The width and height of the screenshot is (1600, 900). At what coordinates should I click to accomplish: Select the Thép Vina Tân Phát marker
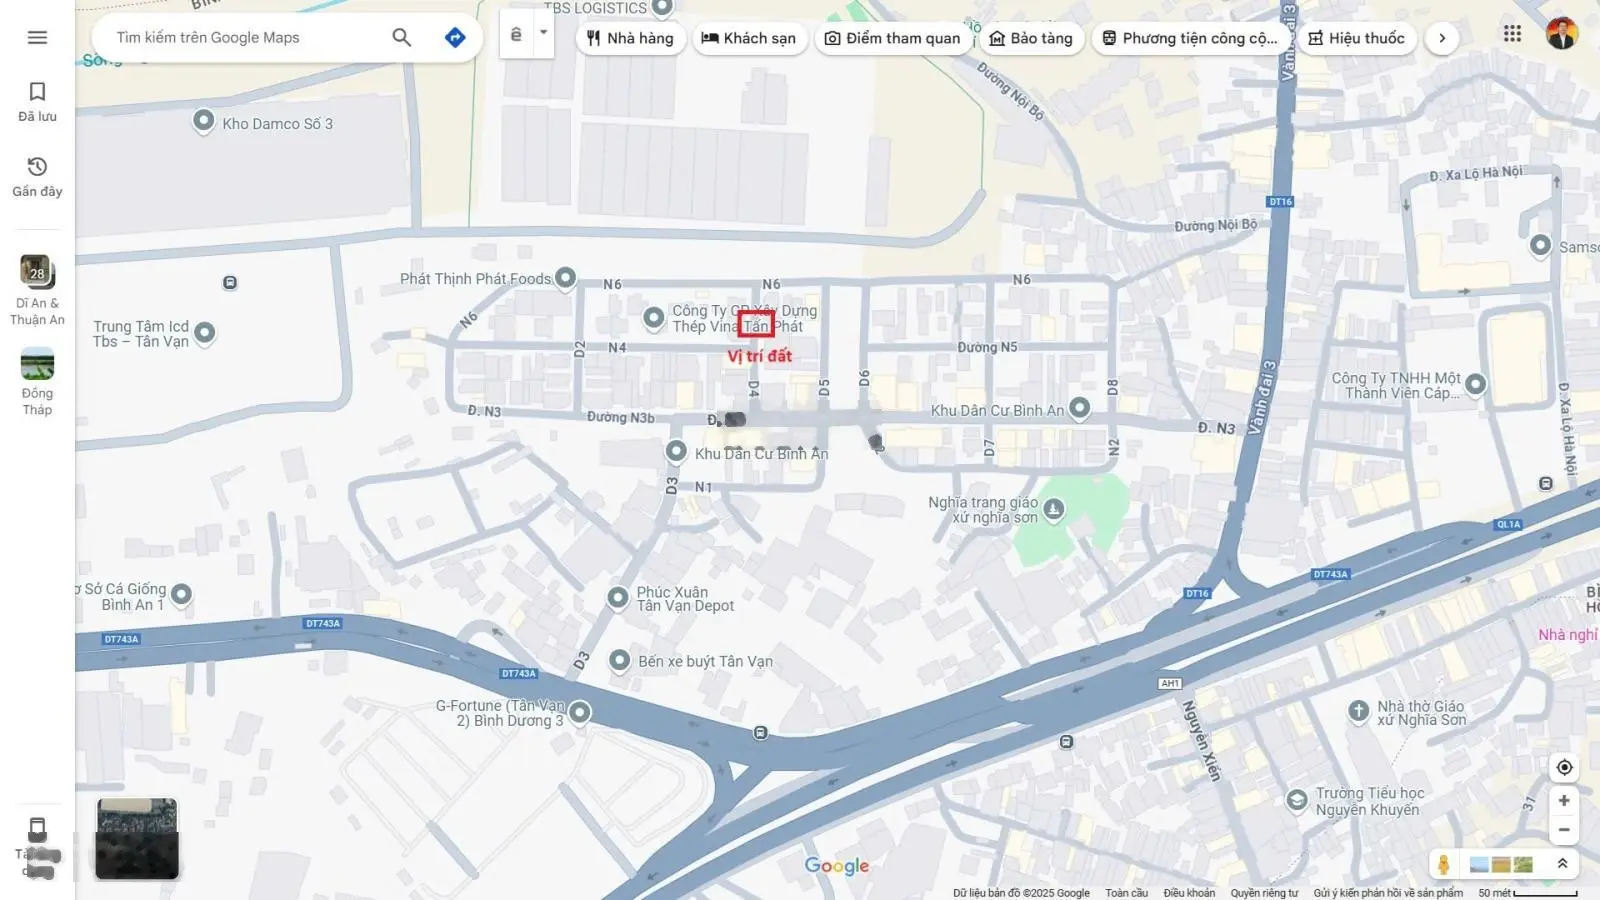click(653, 317)
